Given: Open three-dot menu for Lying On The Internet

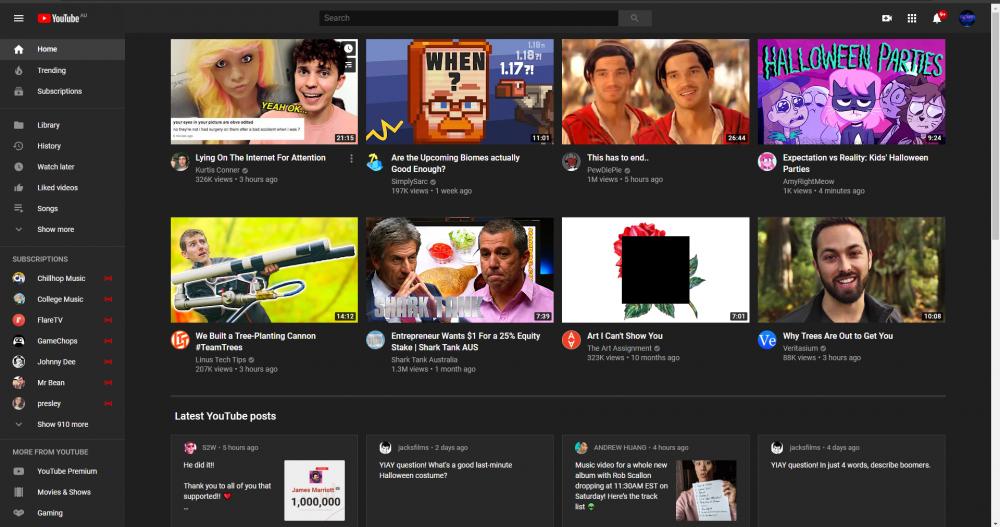Looking at the screenshot, I should click(351, 158).
